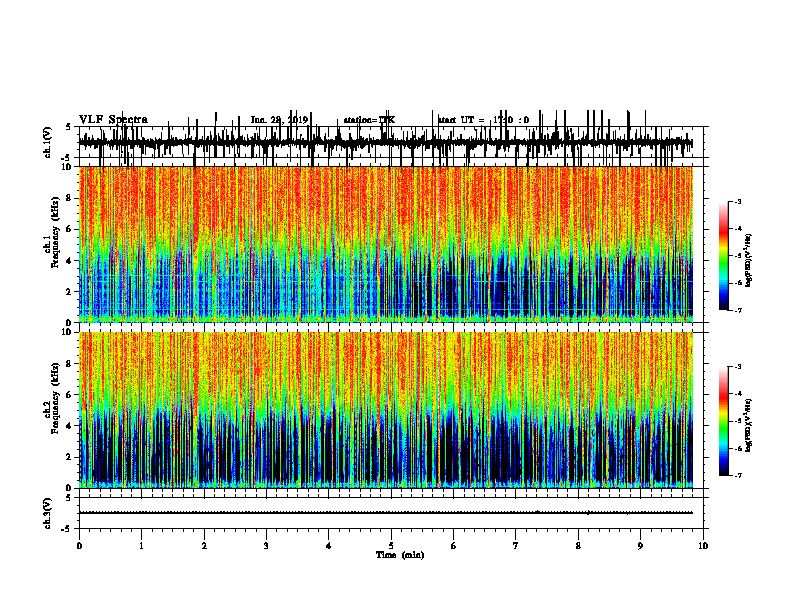Click the 6 kHz tick on ch.1 frequency axis
The width and height of the screenshot is (792, 612).
69,229
